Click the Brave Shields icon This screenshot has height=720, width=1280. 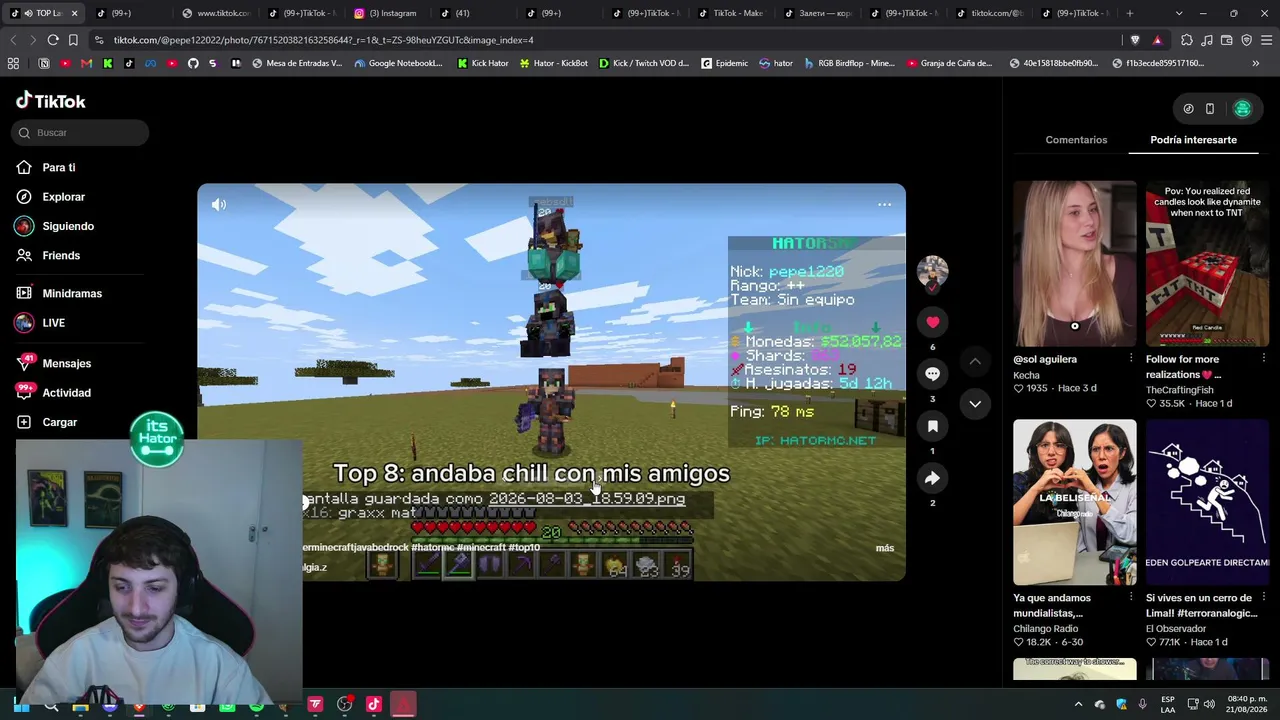point(1135,40)
